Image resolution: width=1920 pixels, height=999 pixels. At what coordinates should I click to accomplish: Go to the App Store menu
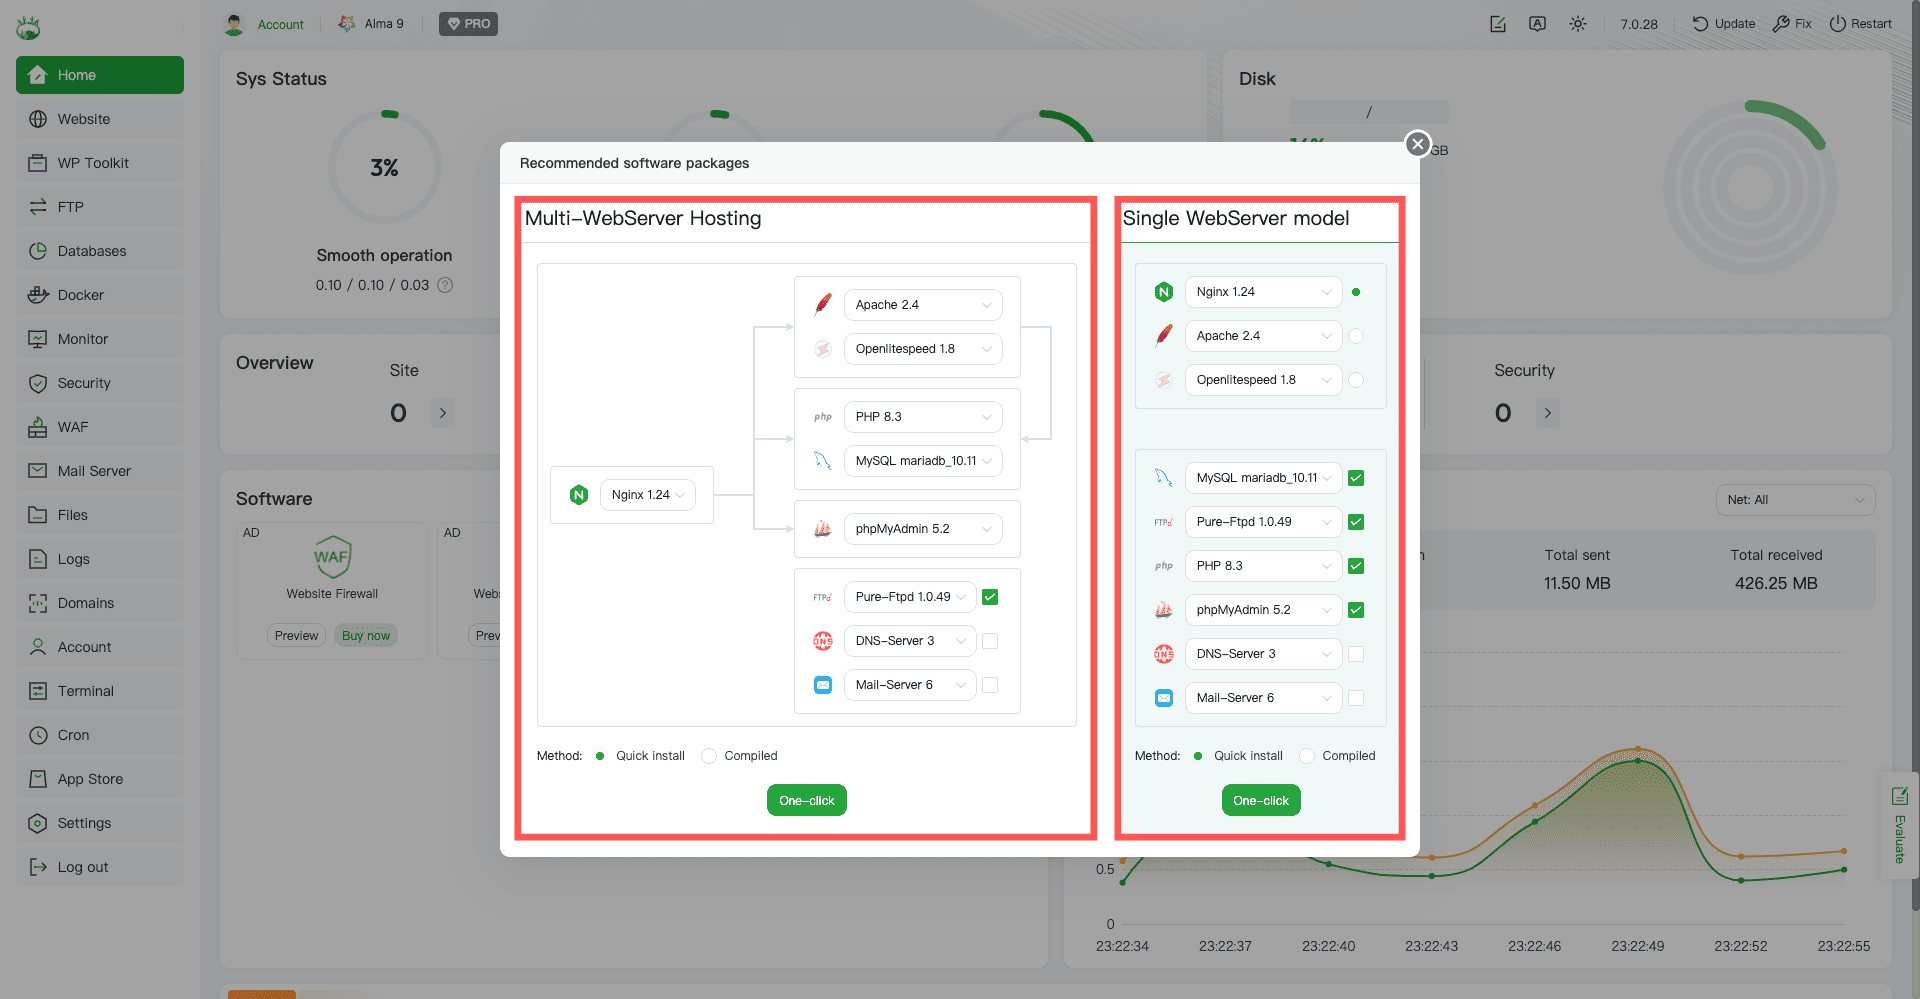click(90, 779)
